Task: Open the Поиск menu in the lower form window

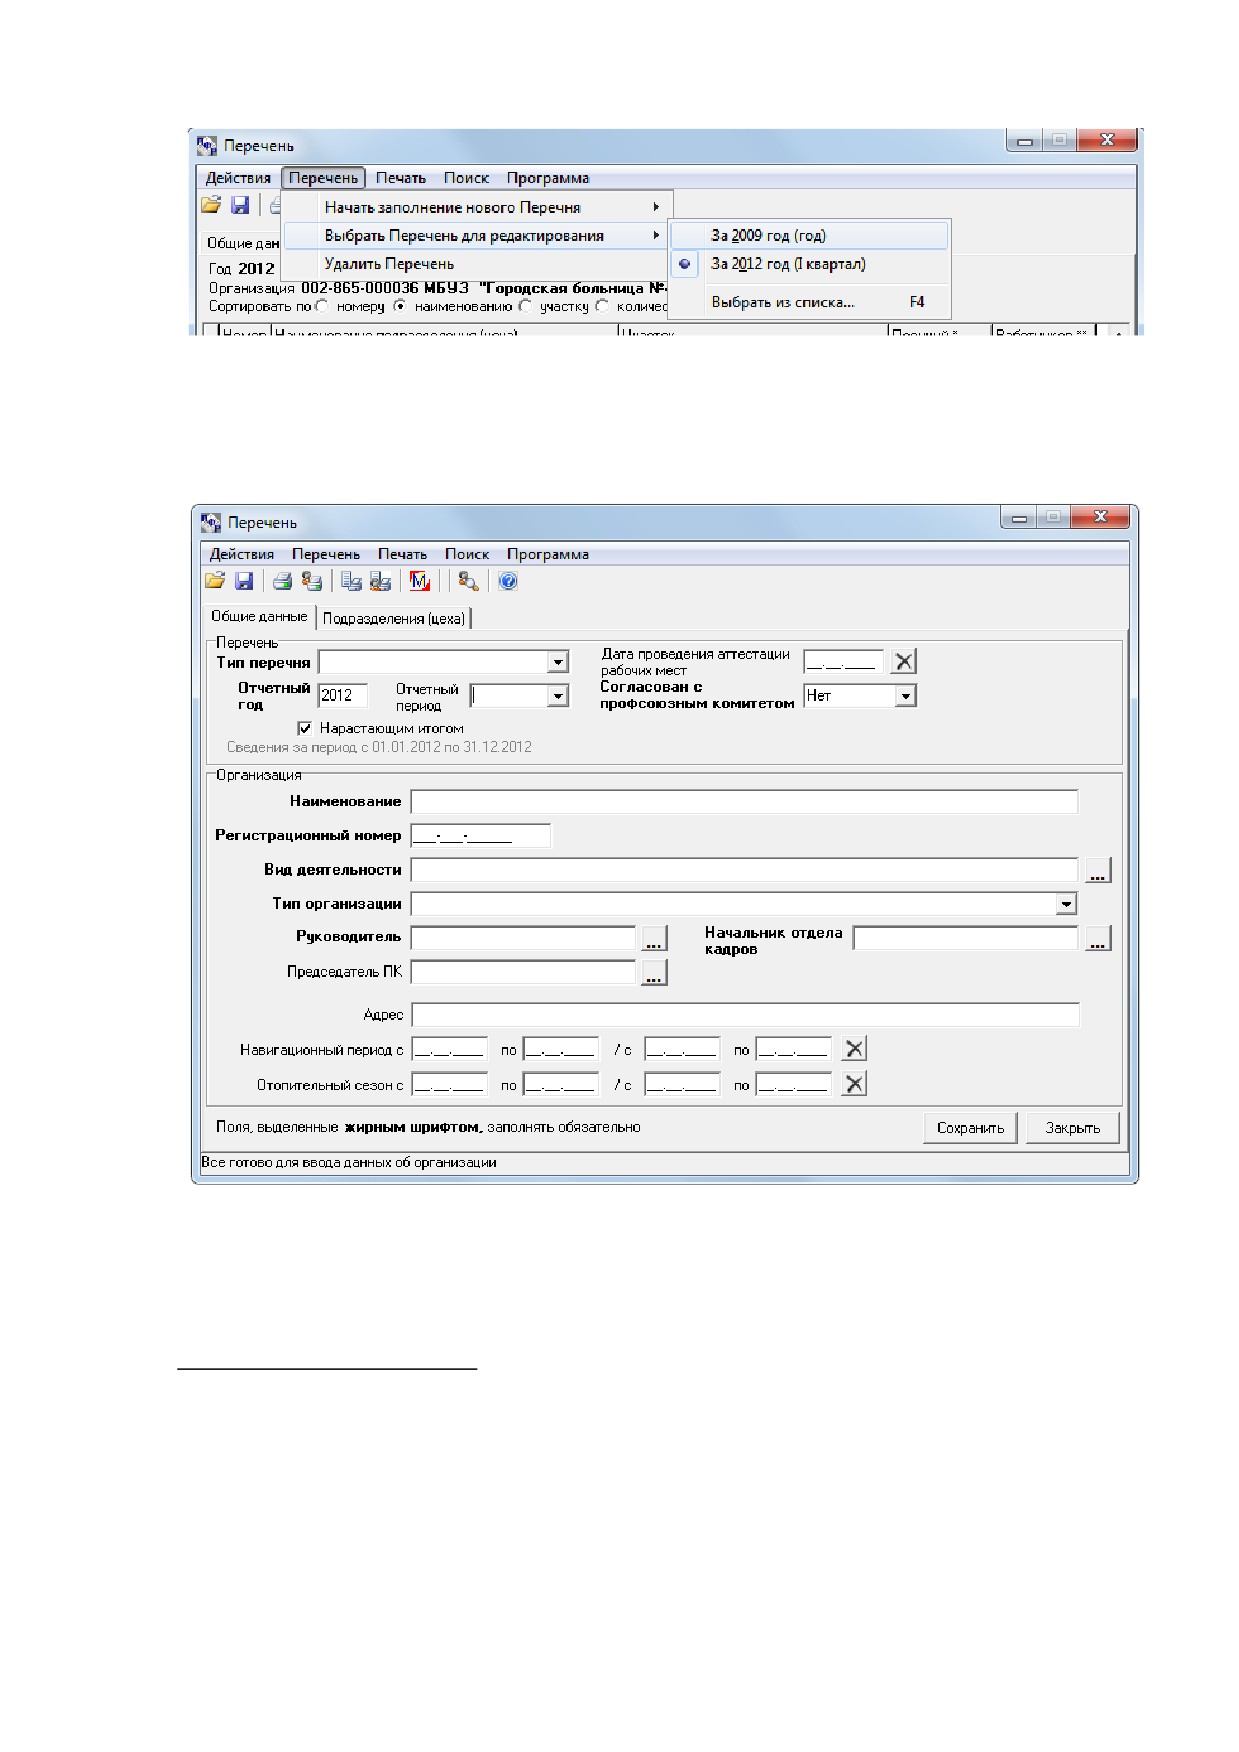Action: tap(467, 554)
